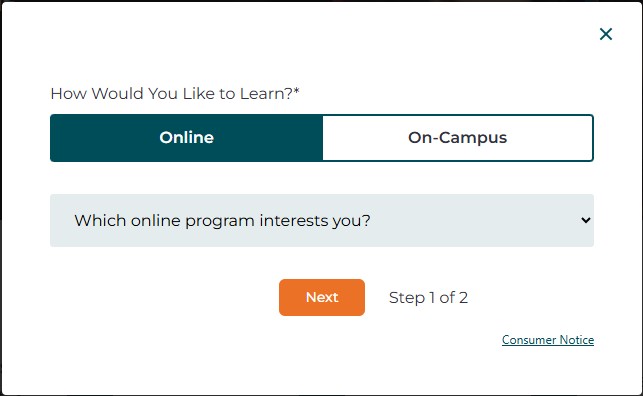Click the Step 1 of 2 indicator
The width and height of the screenshot is (643, 396).
point(428,298)
